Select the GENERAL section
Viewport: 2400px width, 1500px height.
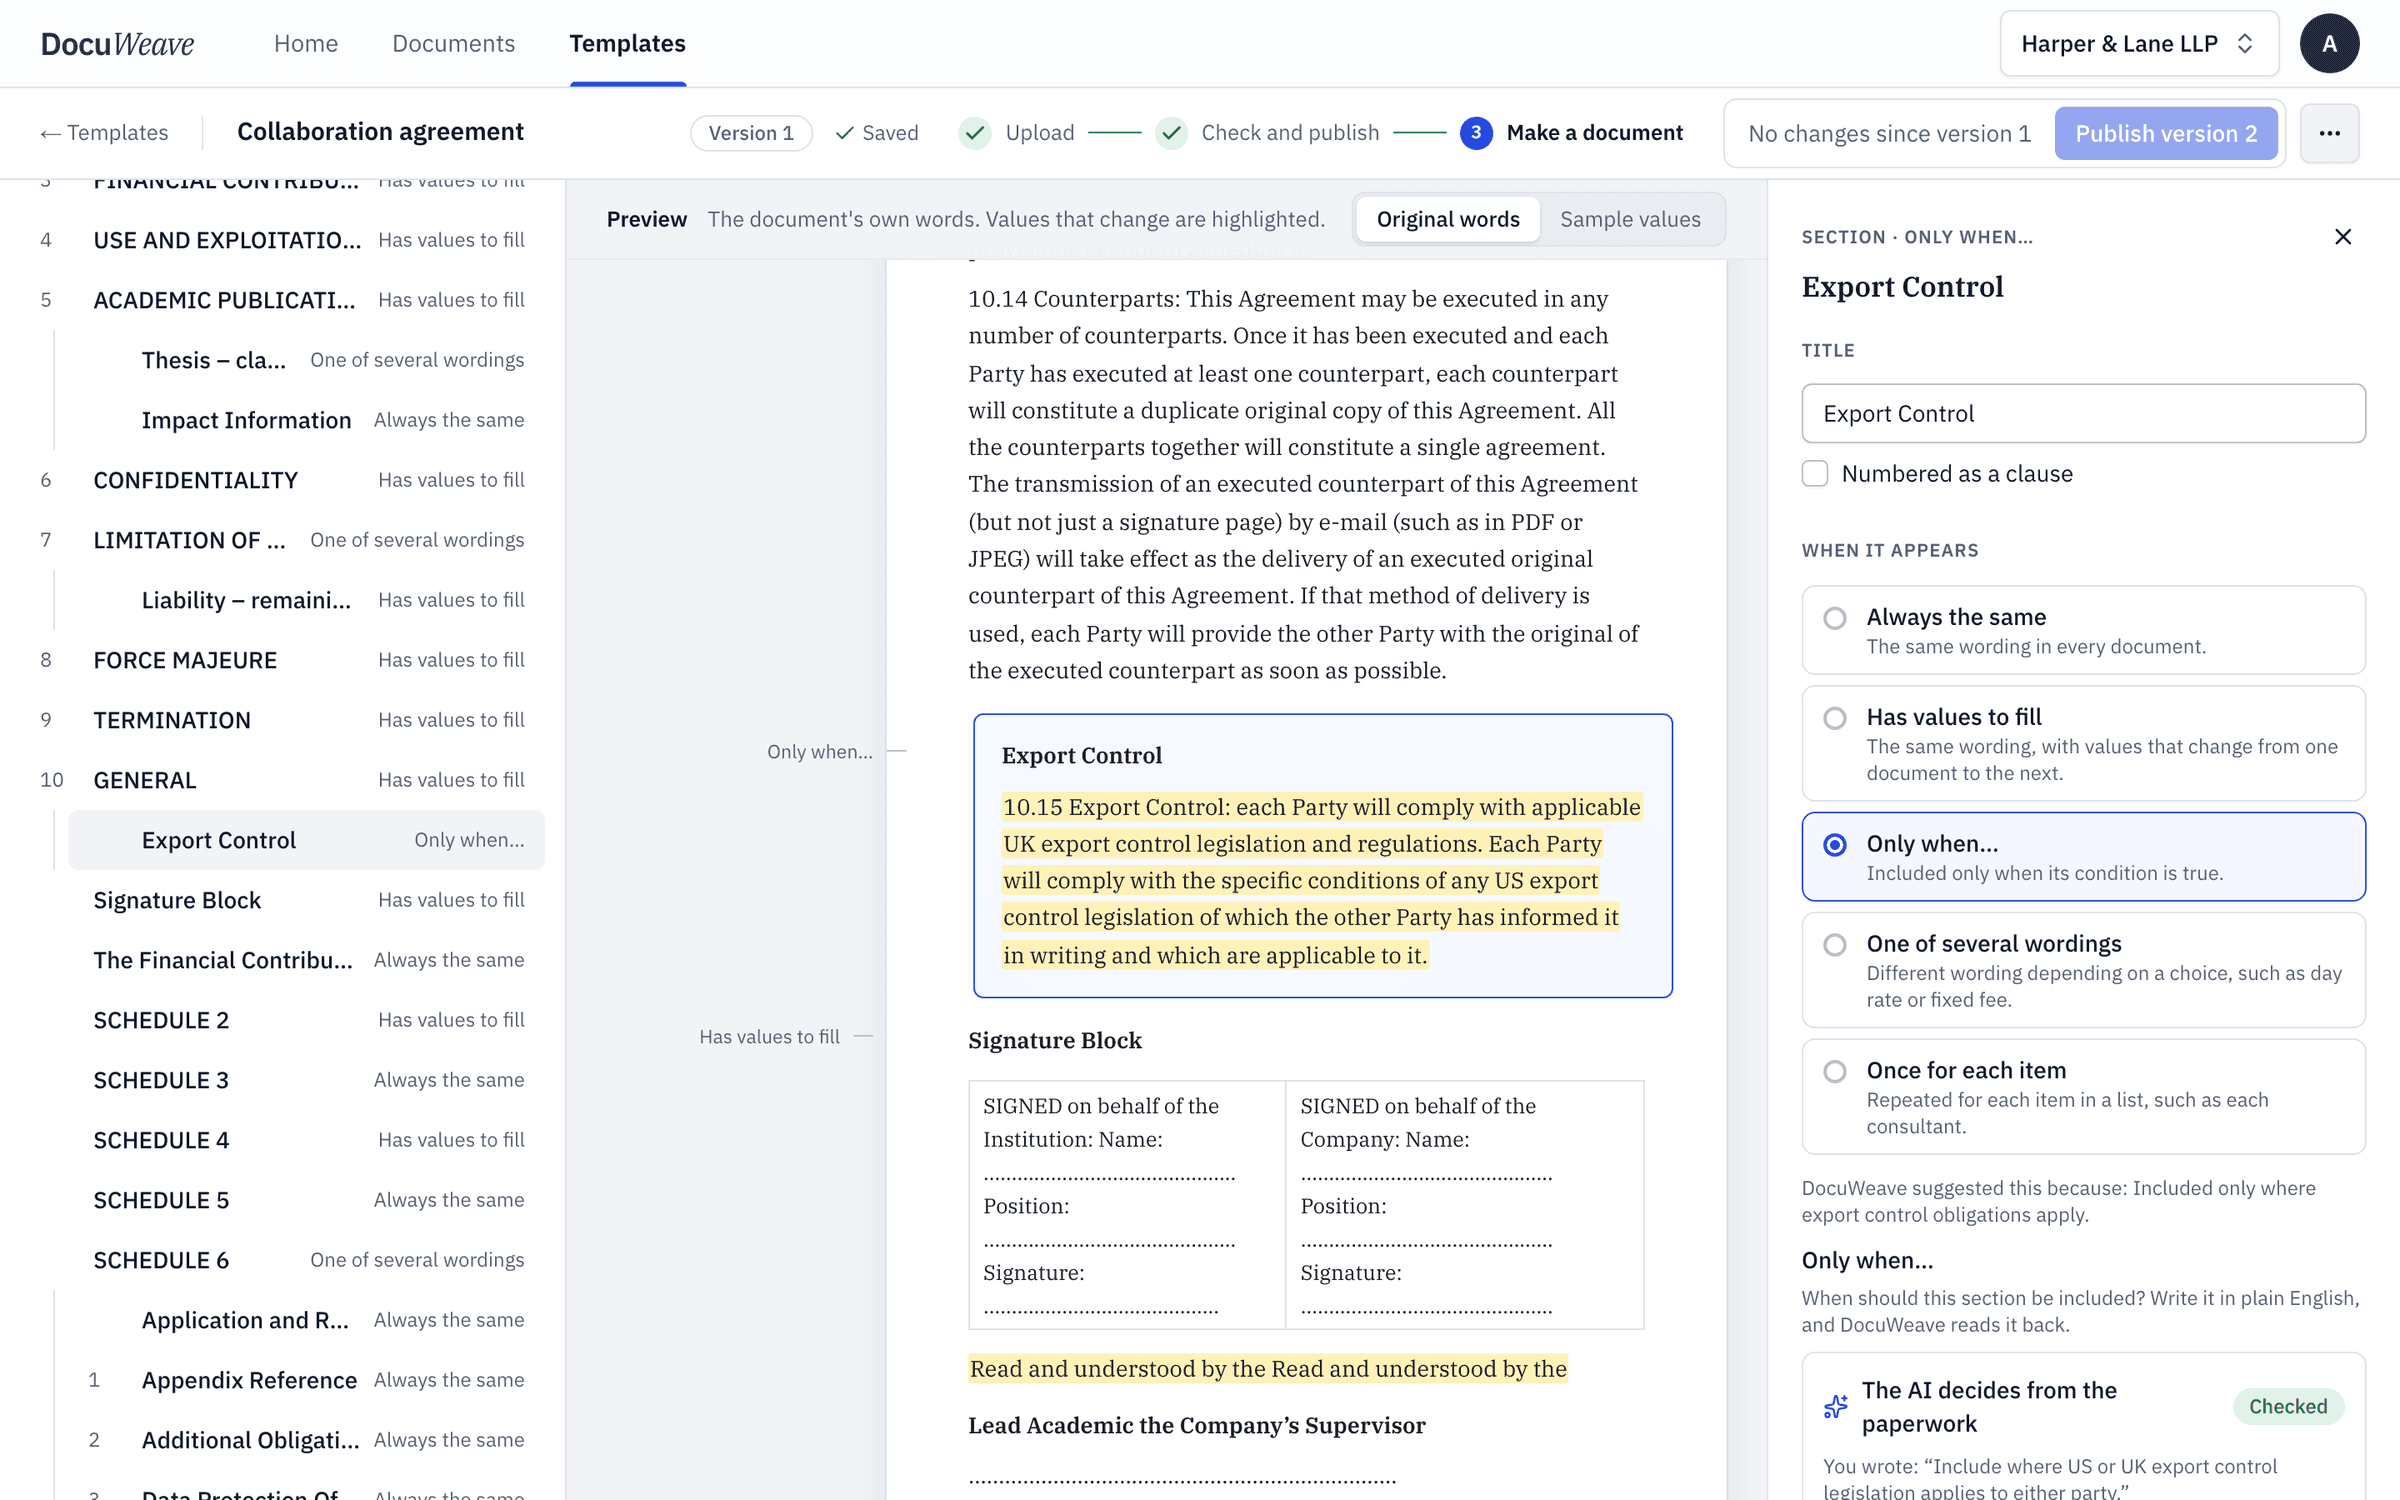(x=284, y=780)
